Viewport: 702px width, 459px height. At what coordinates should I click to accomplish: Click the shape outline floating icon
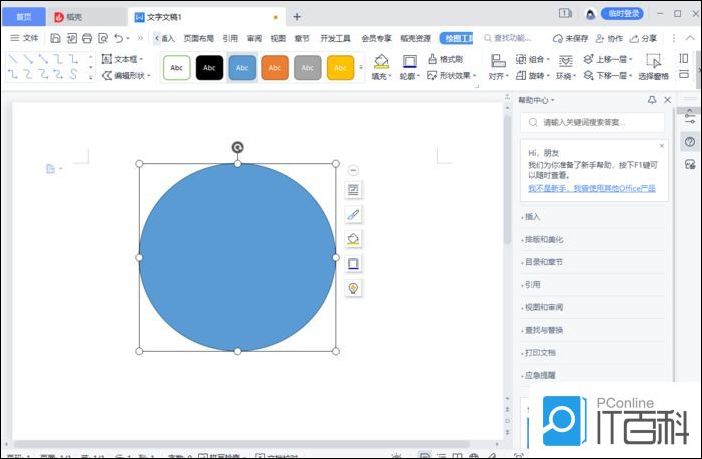353,264
